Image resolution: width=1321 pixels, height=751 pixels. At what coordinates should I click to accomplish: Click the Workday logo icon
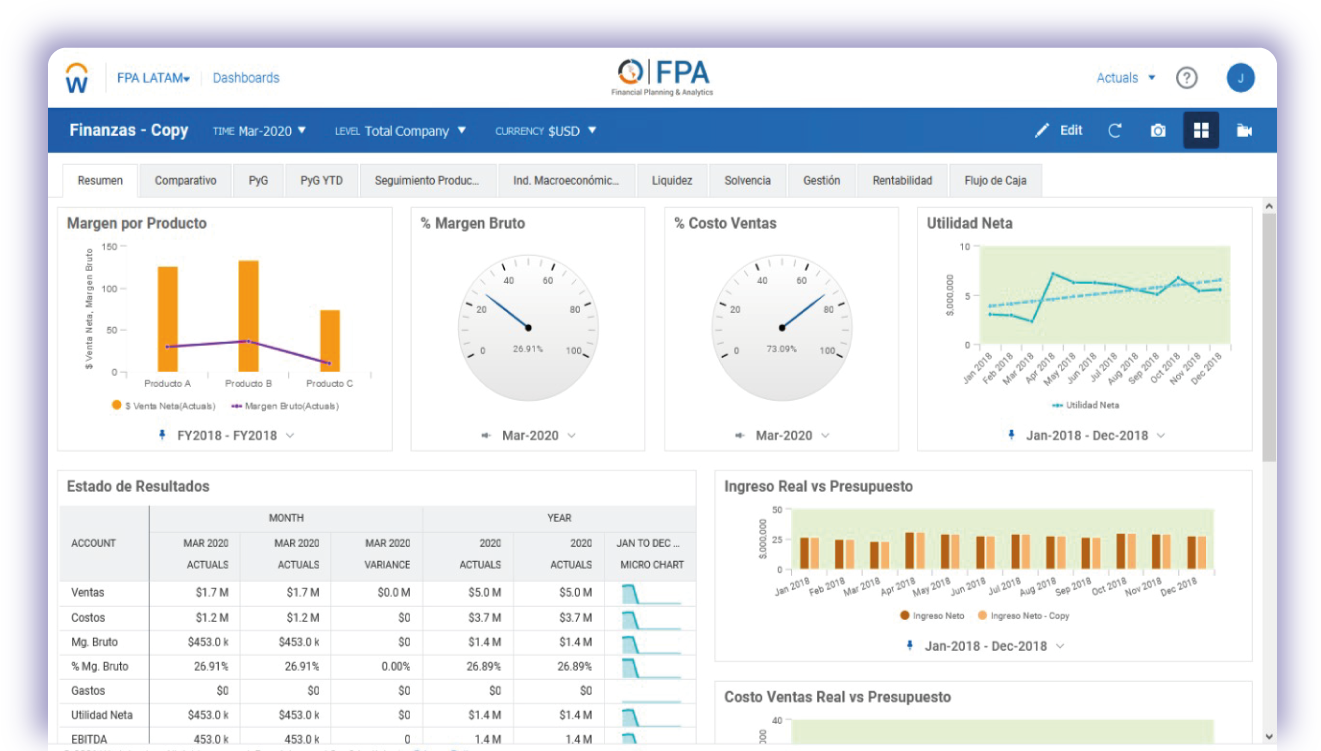tap(77, 78)
